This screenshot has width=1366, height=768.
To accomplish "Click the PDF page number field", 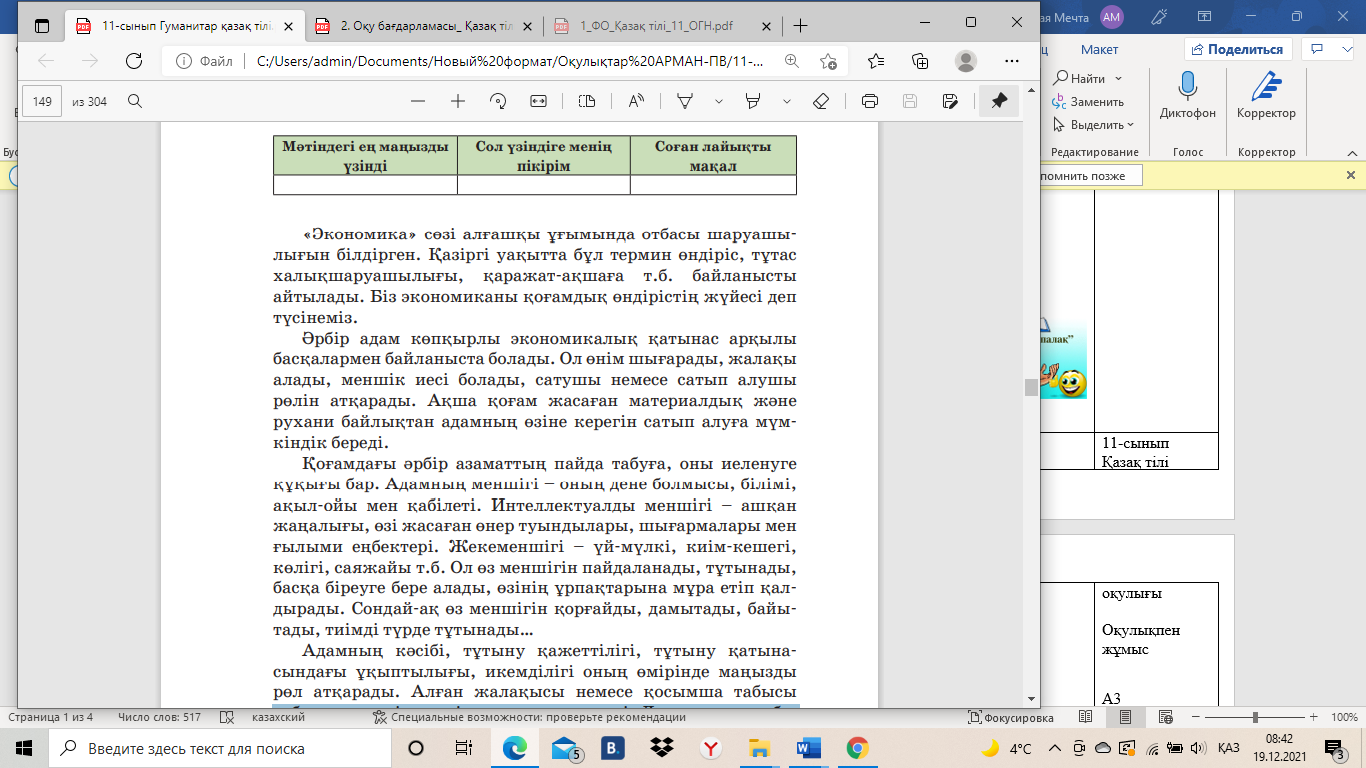I will tap(42, 101).
